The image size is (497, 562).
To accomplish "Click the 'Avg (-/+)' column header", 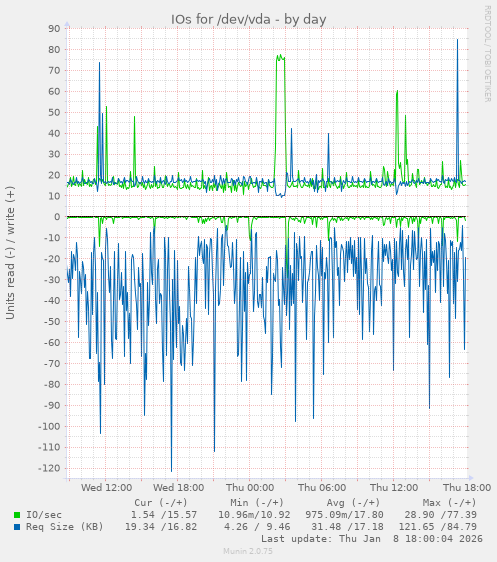I will (353, 503).
